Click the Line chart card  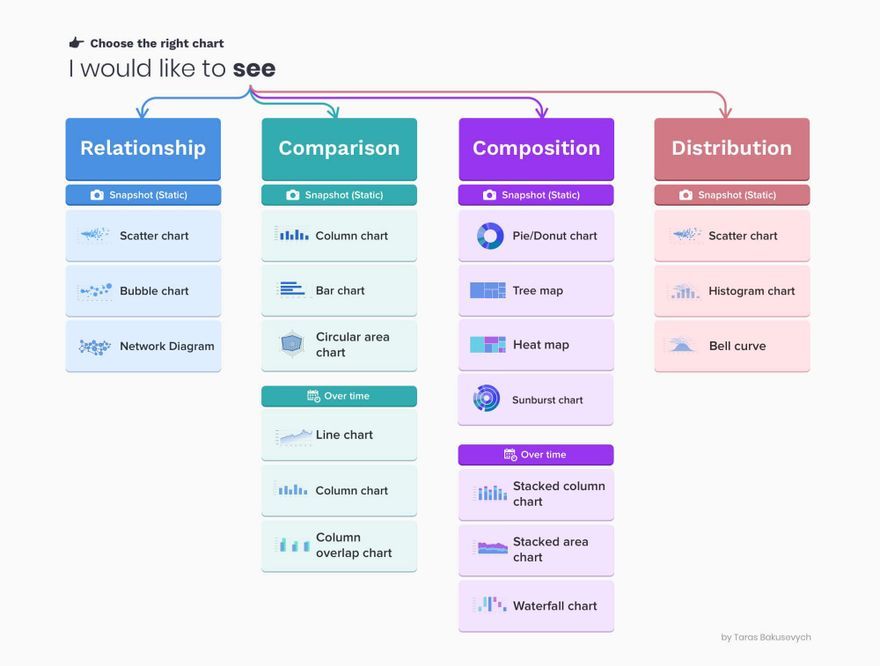(x=339, y=435)
